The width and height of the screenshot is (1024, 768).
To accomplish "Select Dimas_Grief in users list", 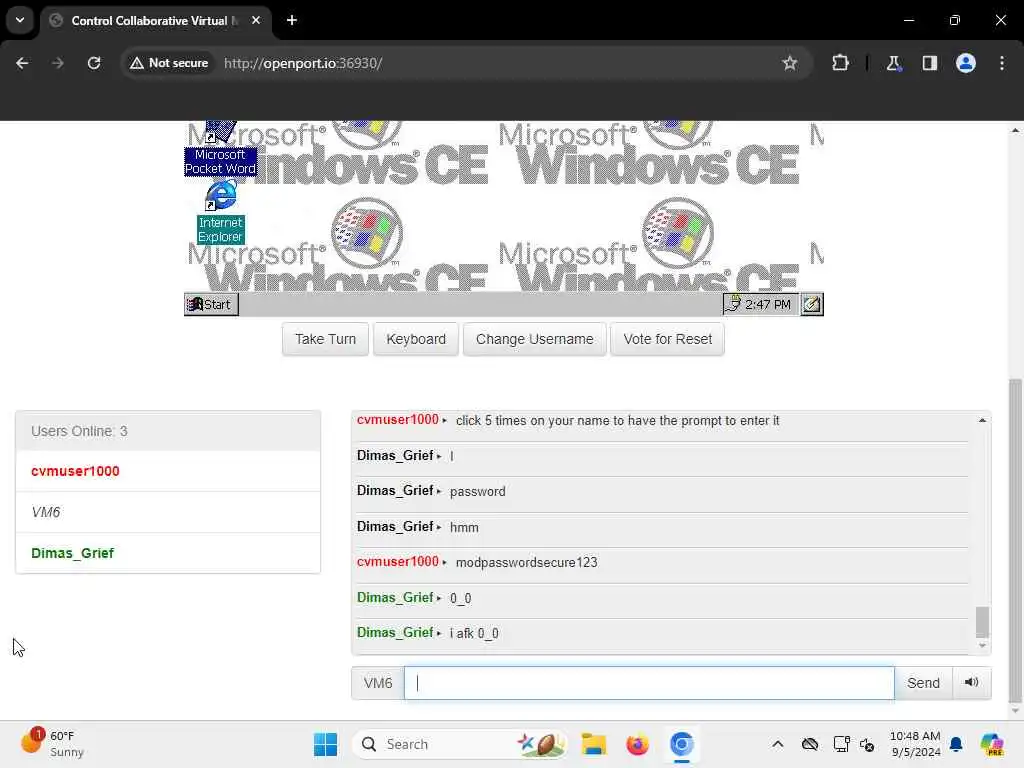I will (x=168, y=553).
